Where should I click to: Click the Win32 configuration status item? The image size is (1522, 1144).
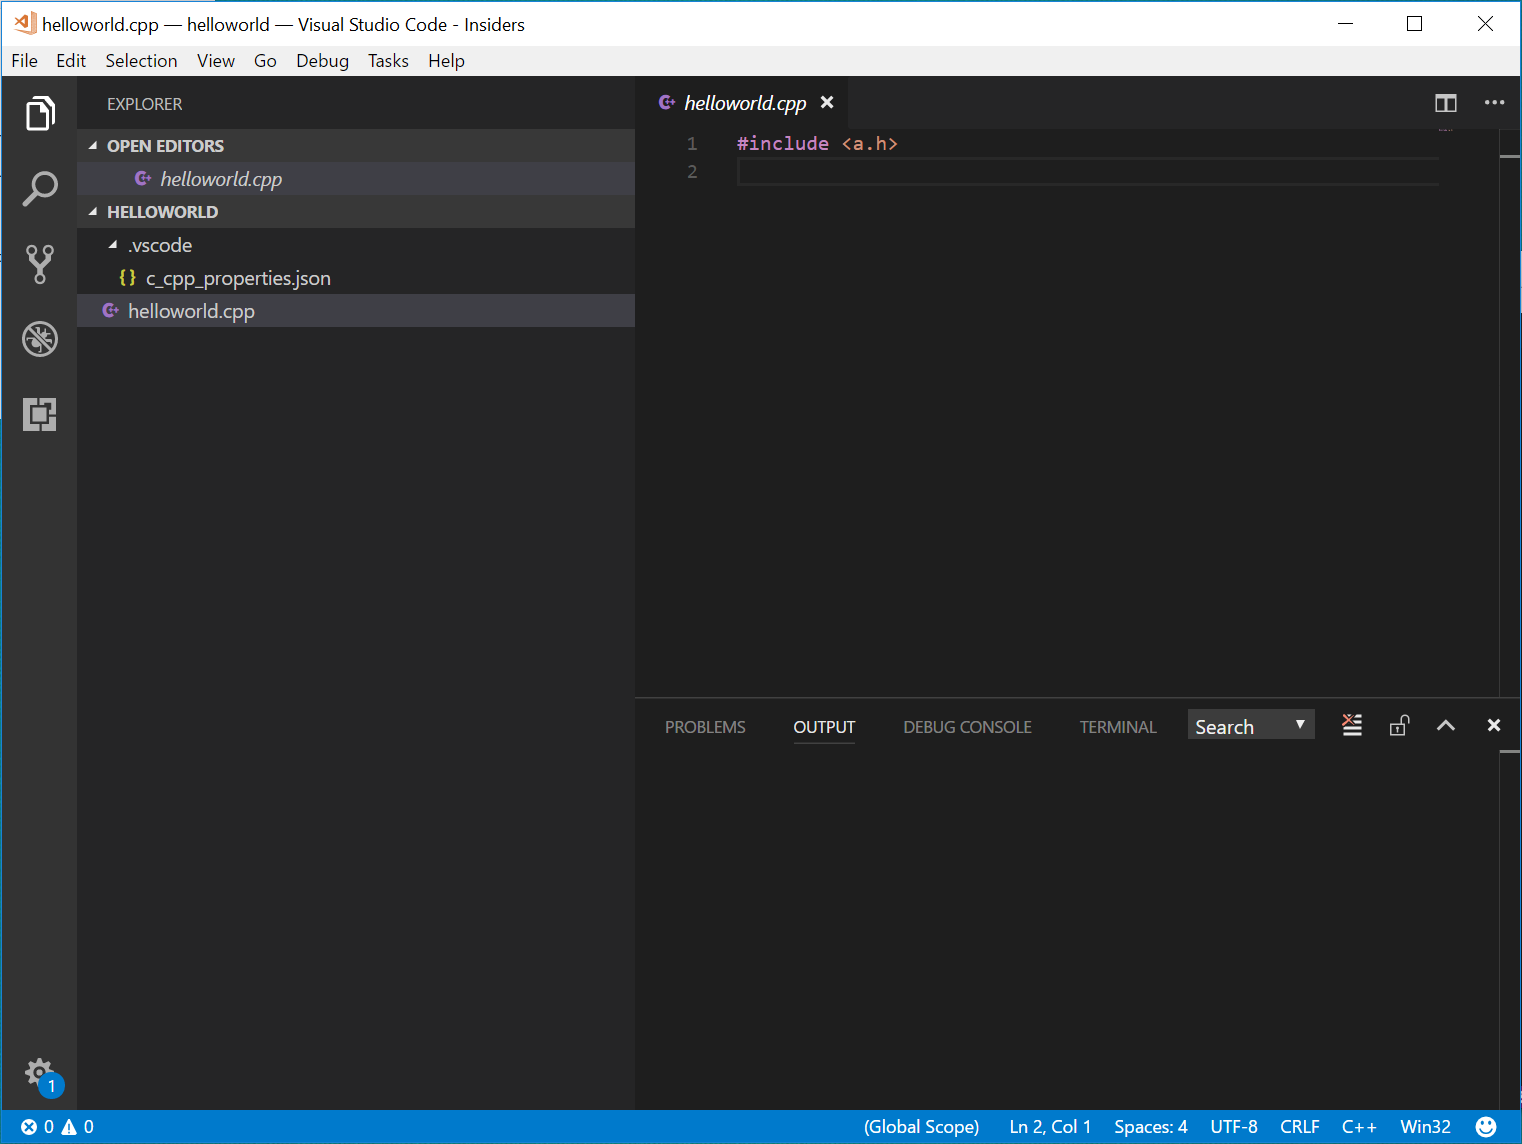tap(1425, 1127)
